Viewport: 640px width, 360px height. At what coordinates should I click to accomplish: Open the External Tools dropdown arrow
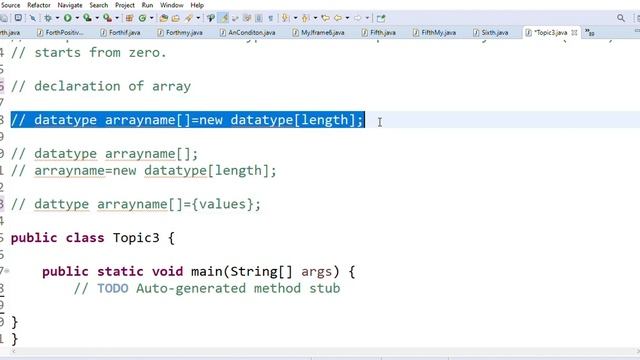click(117, 18)
